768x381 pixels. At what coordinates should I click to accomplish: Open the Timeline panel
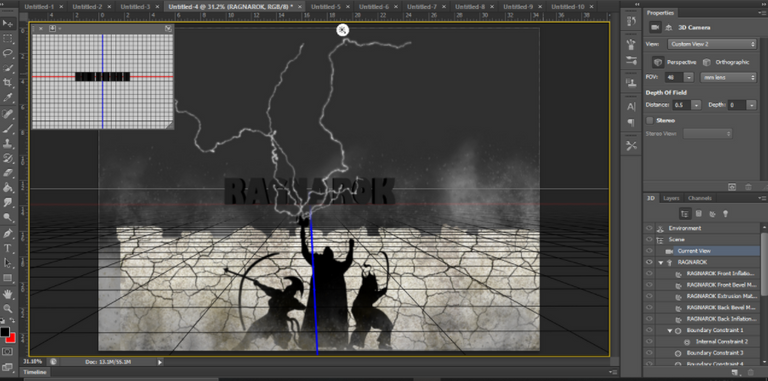(36, 372)
